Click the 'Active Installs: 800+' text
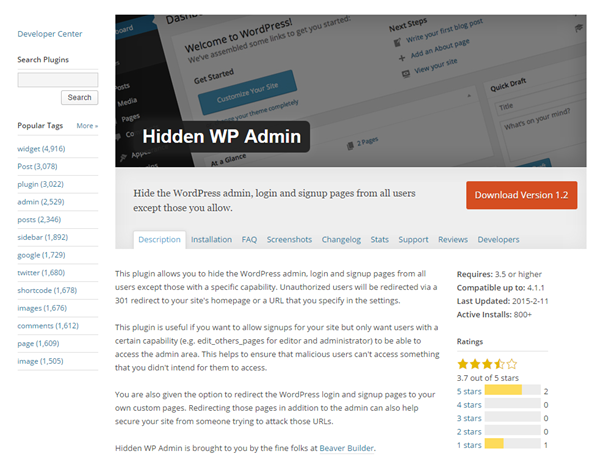This screenshot has width=600, height=461. click(494, 314)
